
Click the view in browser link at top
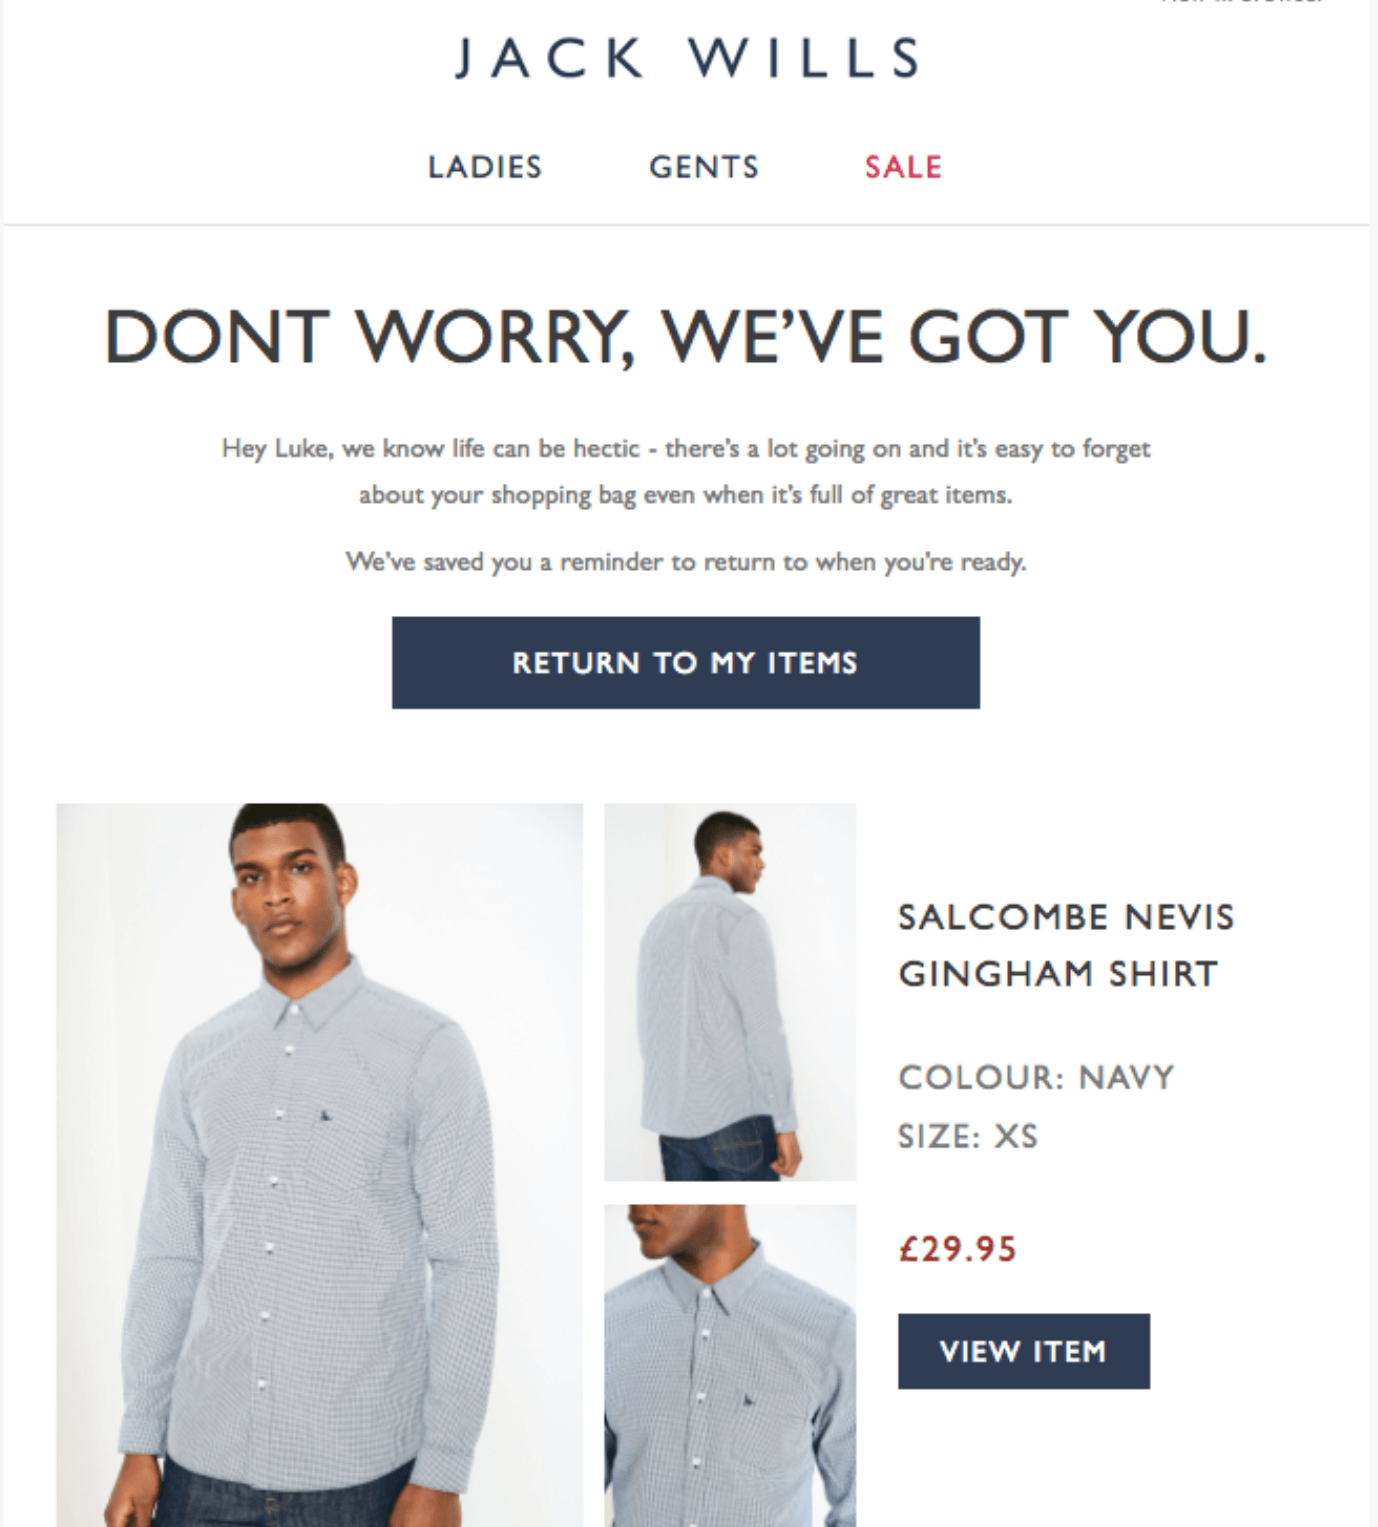point(1242,2)
